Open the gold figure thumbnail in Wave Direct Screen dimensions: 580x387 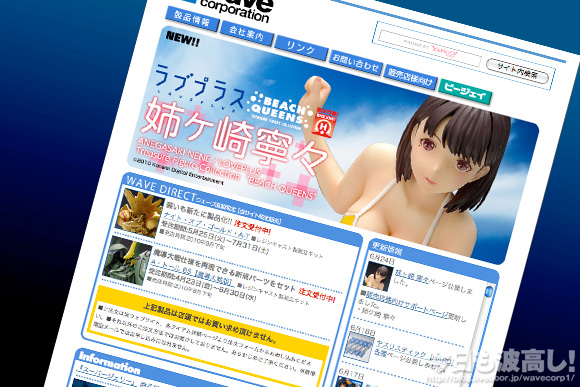pos(139,213)
